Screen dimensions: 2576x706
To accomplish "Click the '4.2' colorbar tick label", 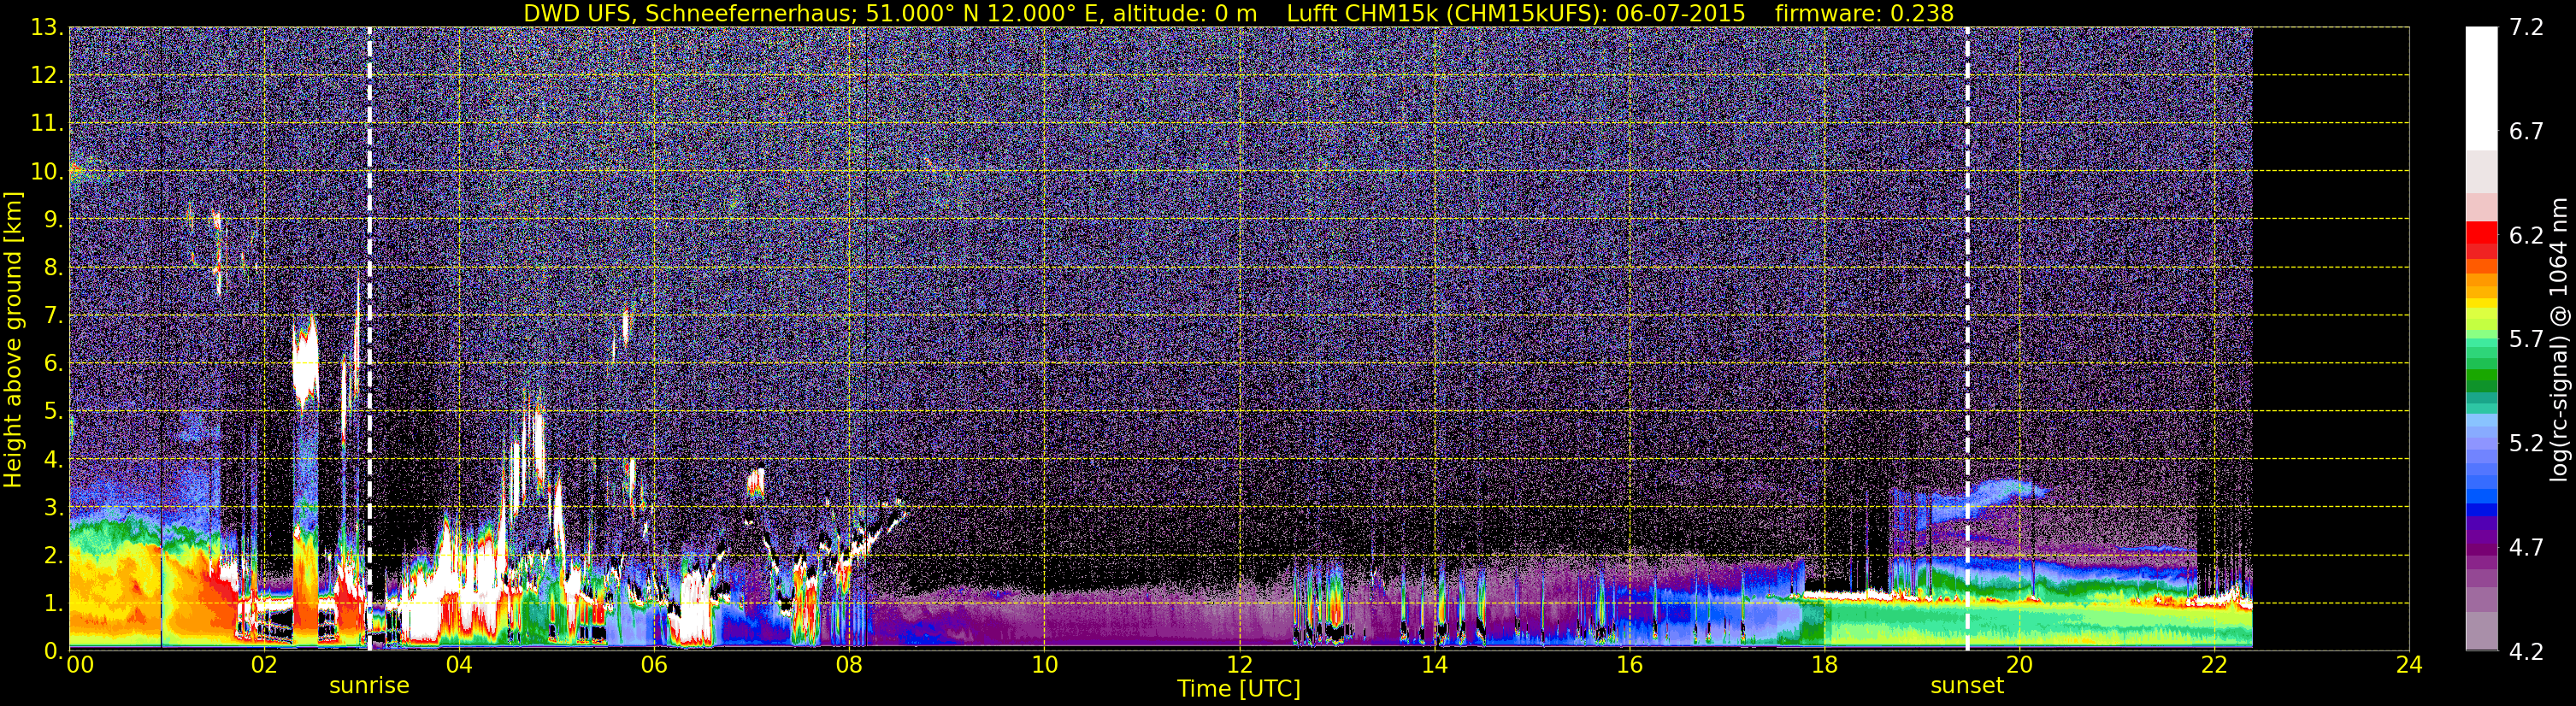I will pos(2526,651).
